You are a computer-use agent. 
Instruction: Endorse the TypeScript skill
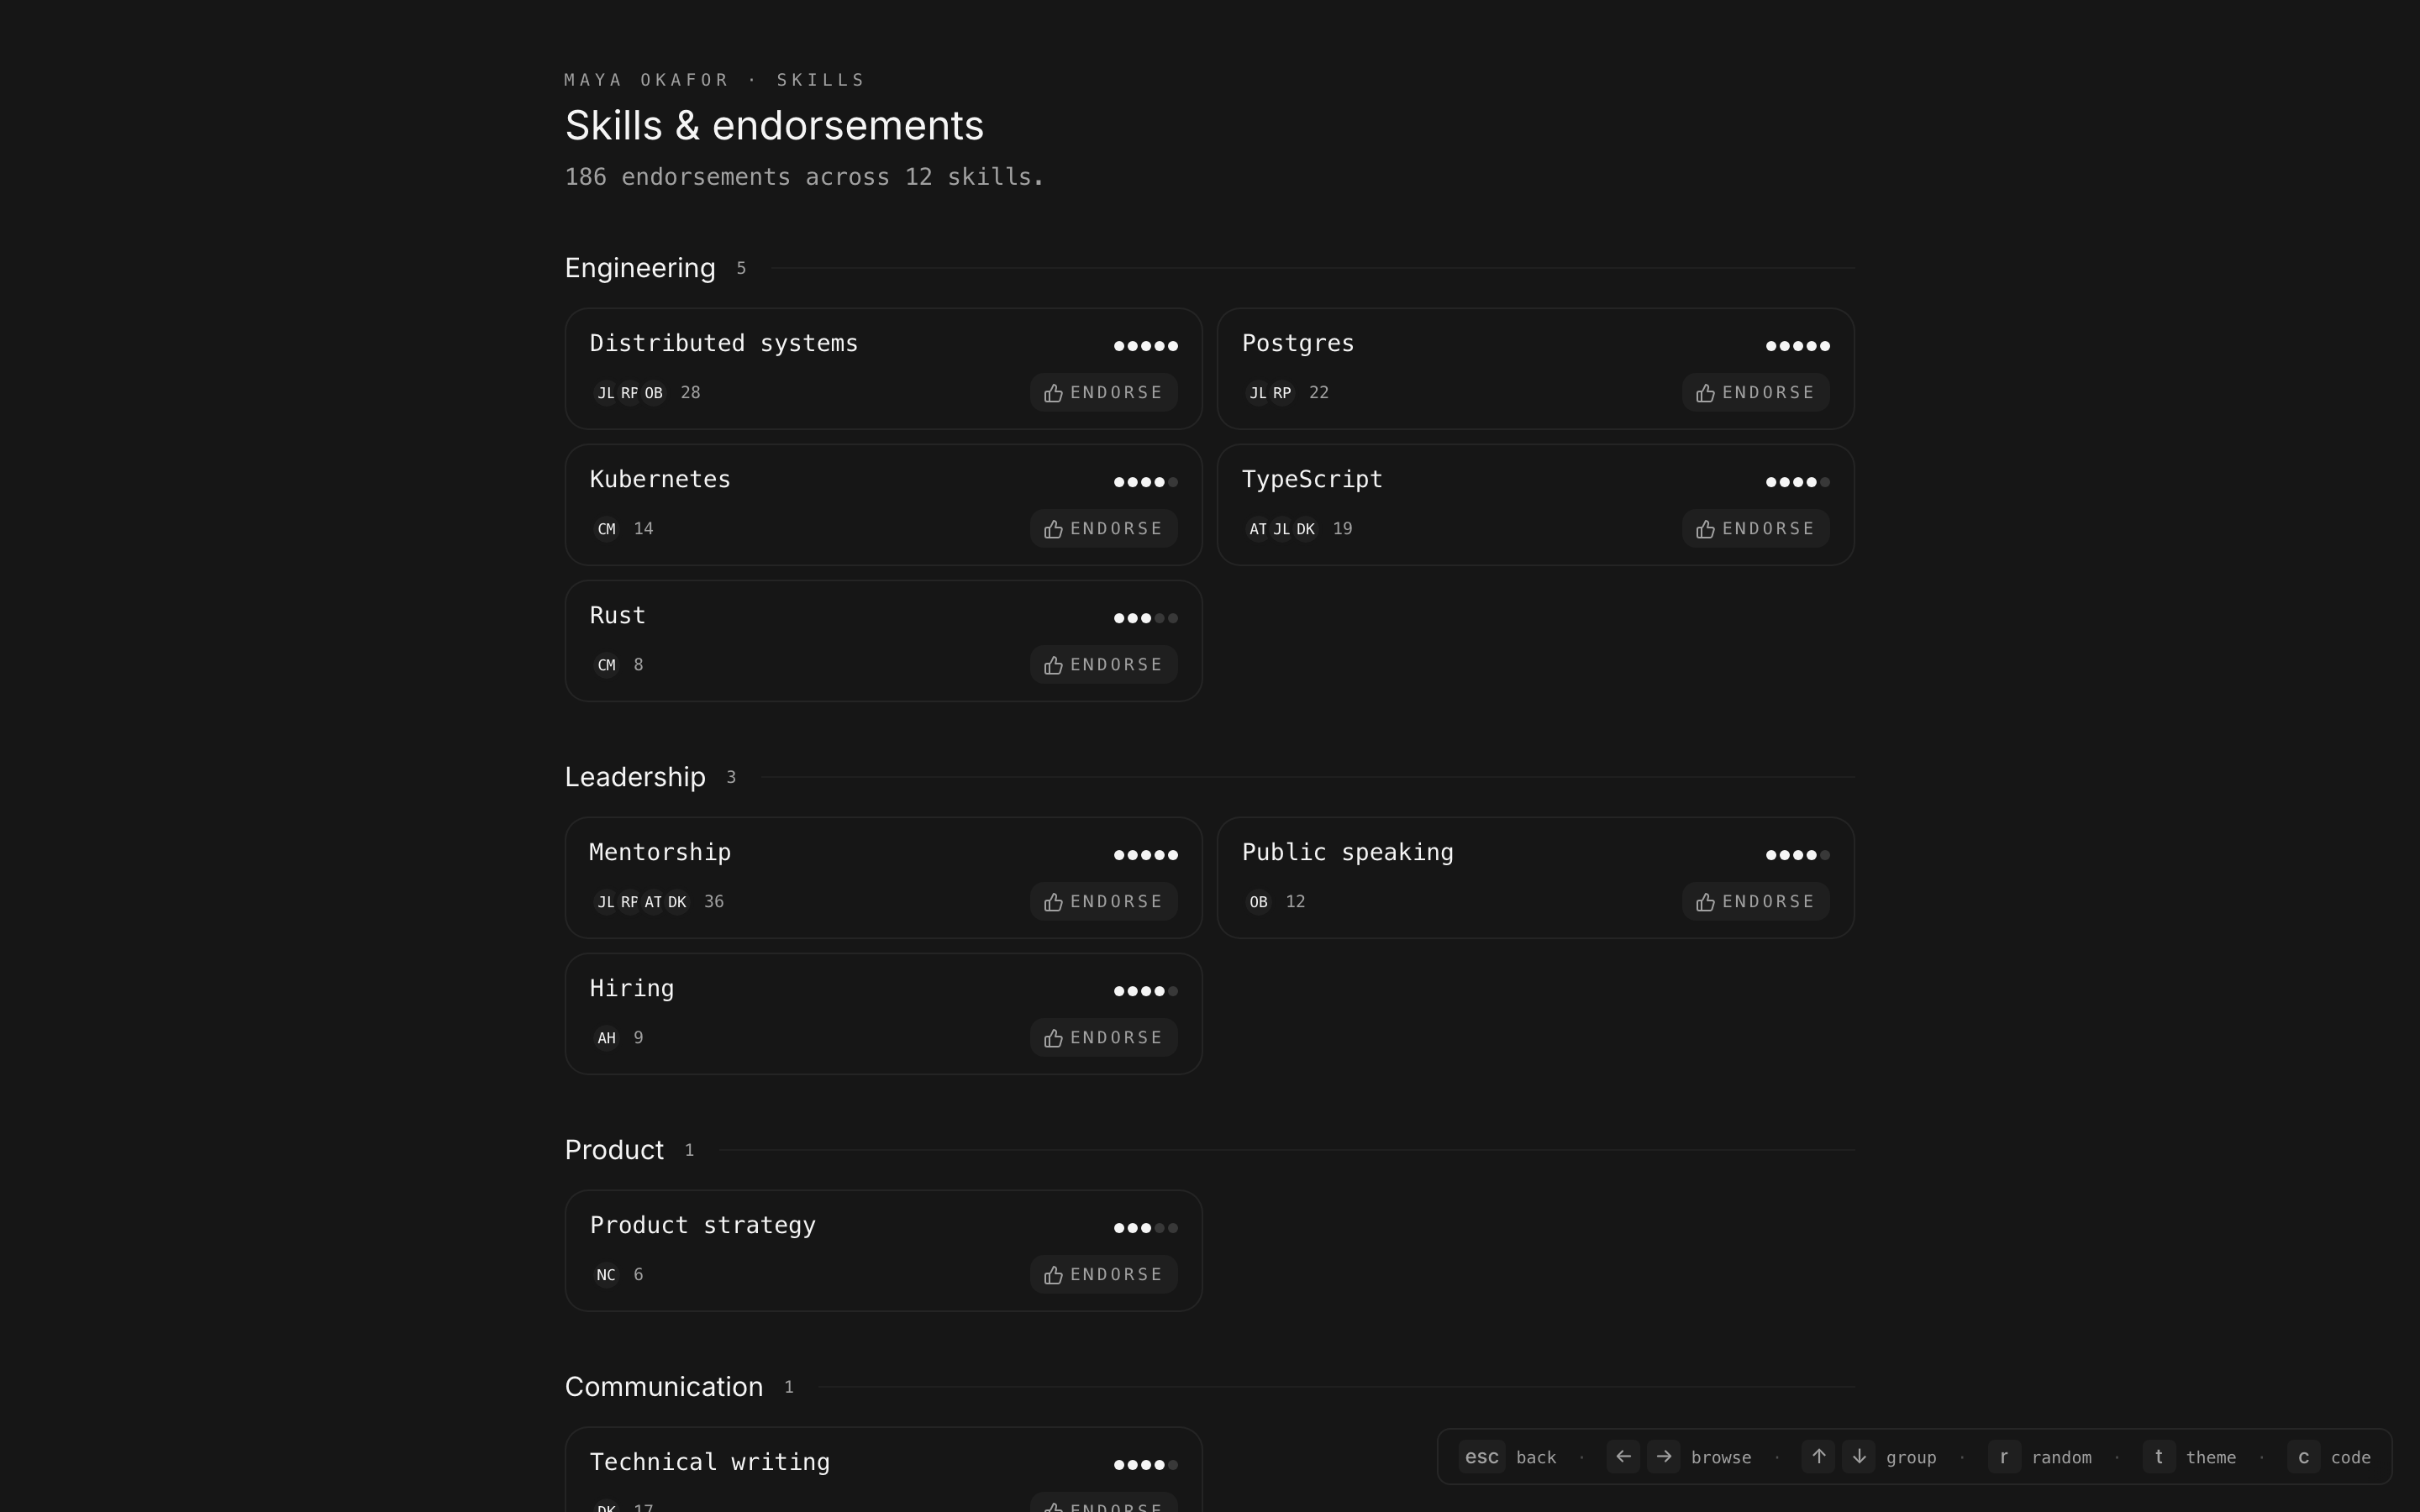point(1755,529)
